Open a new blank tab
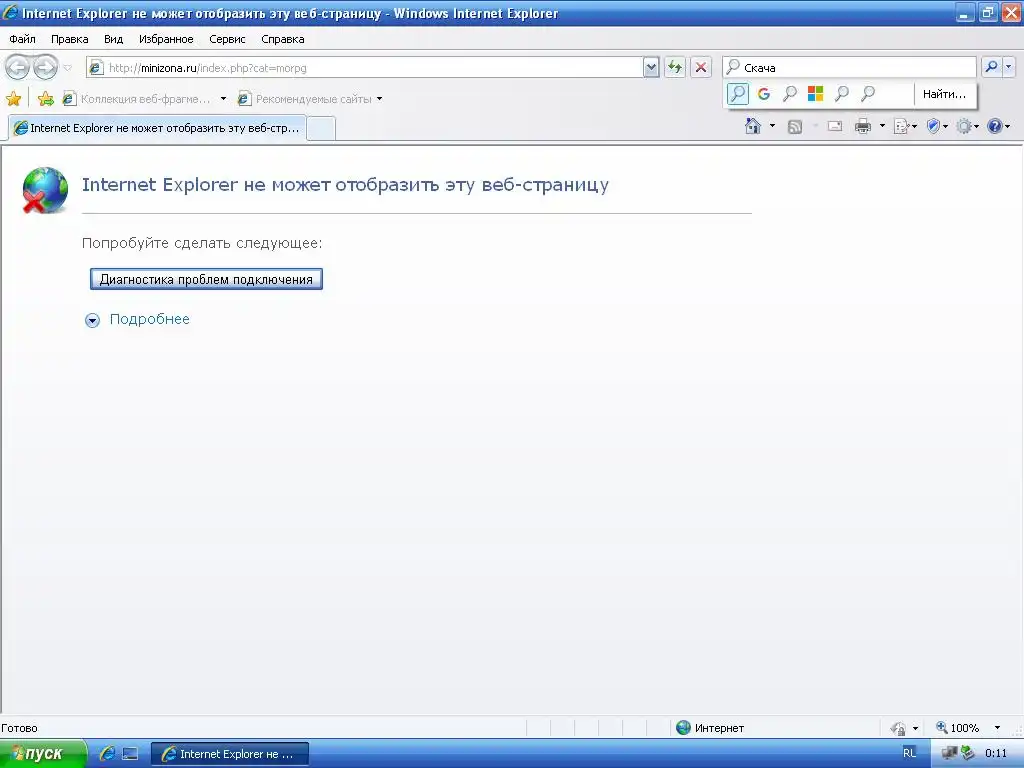The height and width of the screenshot is (768, 1024). [x=321, y=129]
